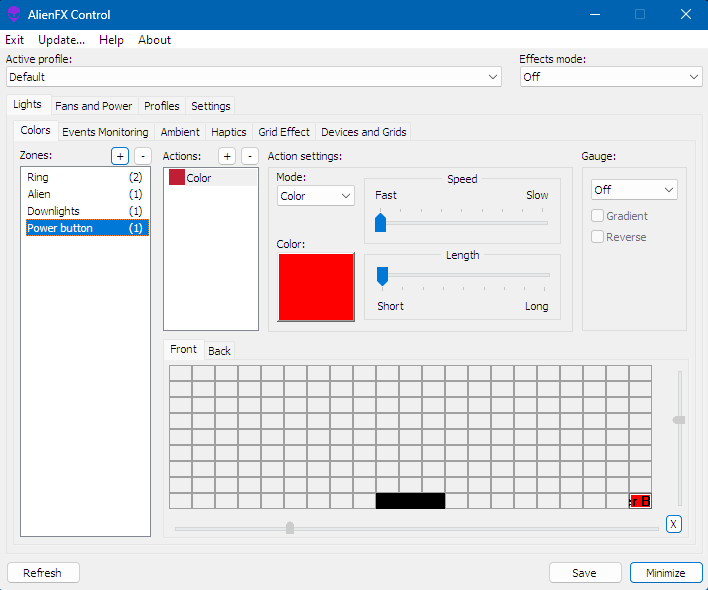This screenshot has height=590, width=708.
Task: Select the Color action in Actions list
Action: (211, 177)
